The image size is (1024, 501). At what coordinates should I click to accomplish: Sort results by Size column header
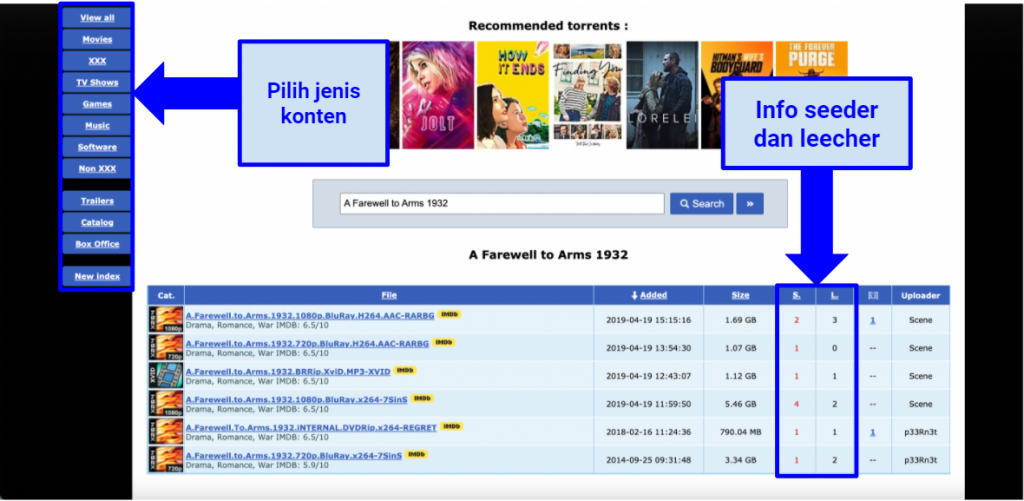(740, 295)
